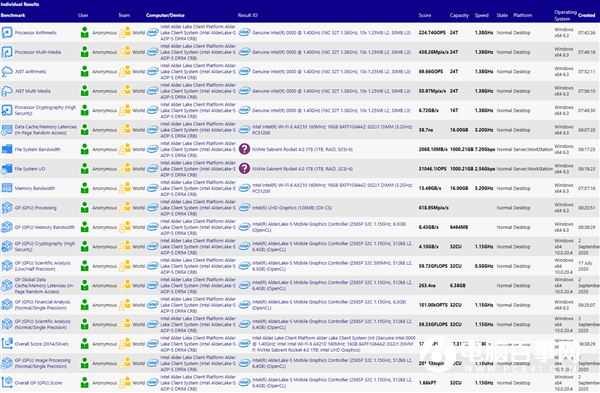600x393 pixels.
Task: Open the Overall GP (GPU) Score link
Action: coord(38,383)
